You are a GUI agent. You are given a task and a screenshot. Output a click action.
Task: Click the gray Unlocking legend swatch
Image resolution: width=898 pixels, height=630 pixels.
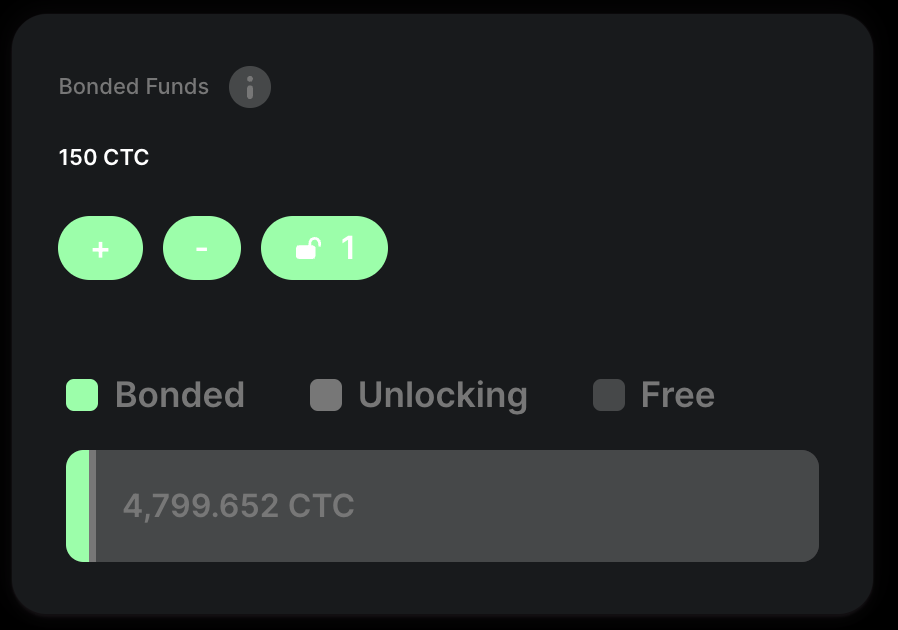tap(326, 395)
